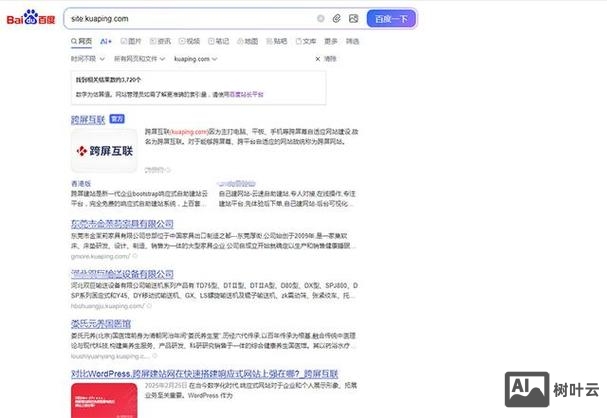Click the icon after loushiyuanyang URL
The height and width of the screenshot is (418, 607).
click(154, 356)
